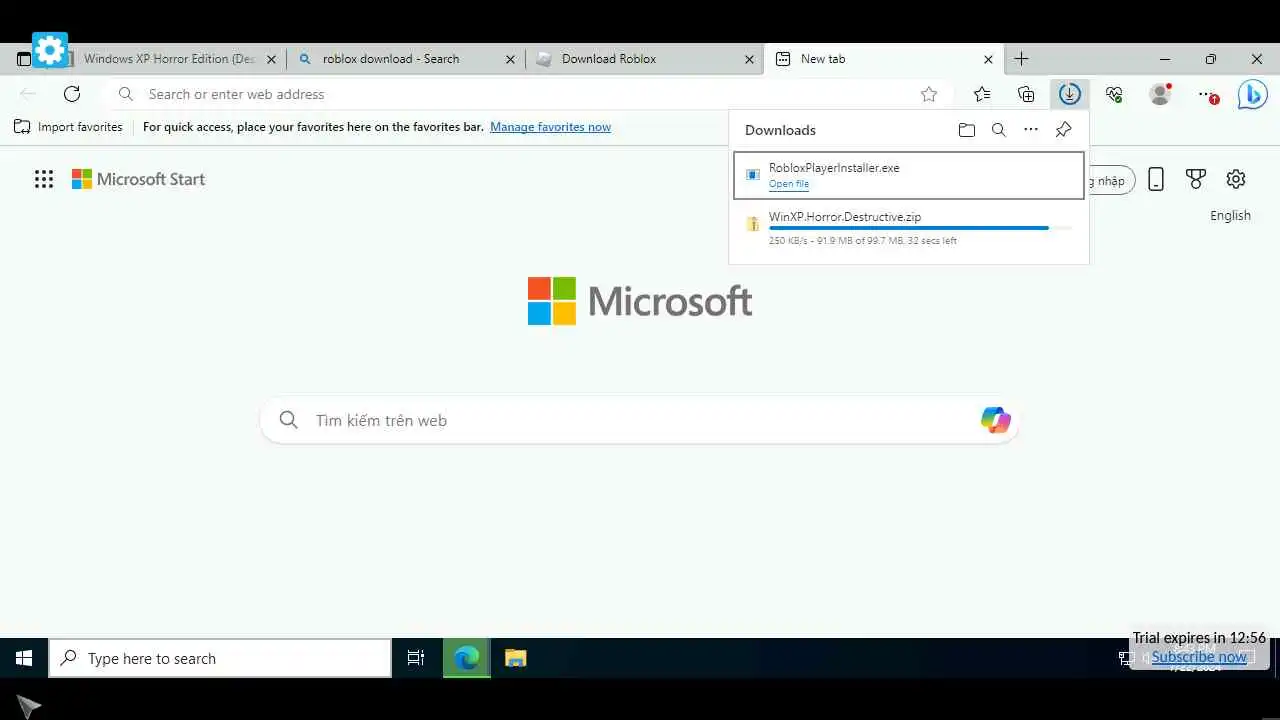Click the WinXP.Horror.Destructive.zip progress bar
This screenshot has height=720, width=1280.
pos(920,229)
